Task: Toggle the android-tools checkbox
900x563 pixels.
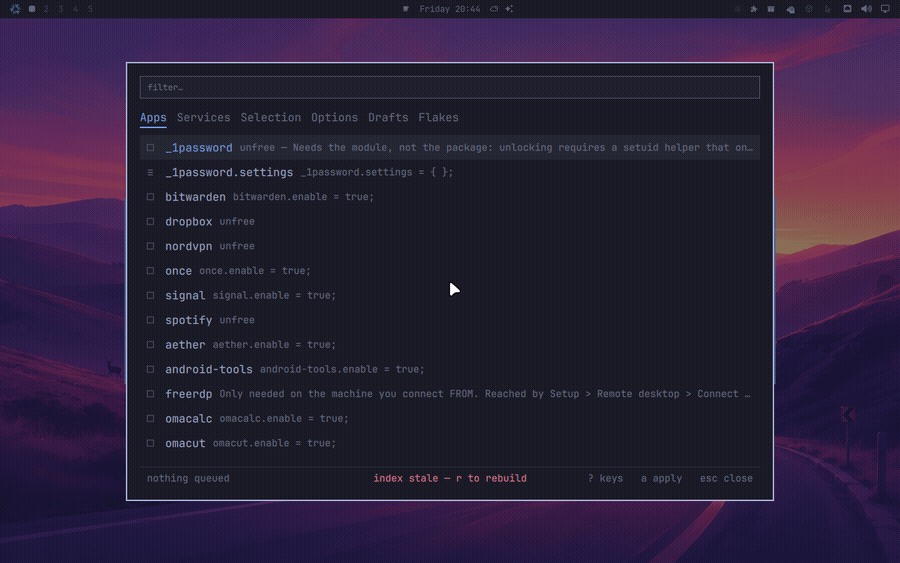Action: click(x=150, y=370)
